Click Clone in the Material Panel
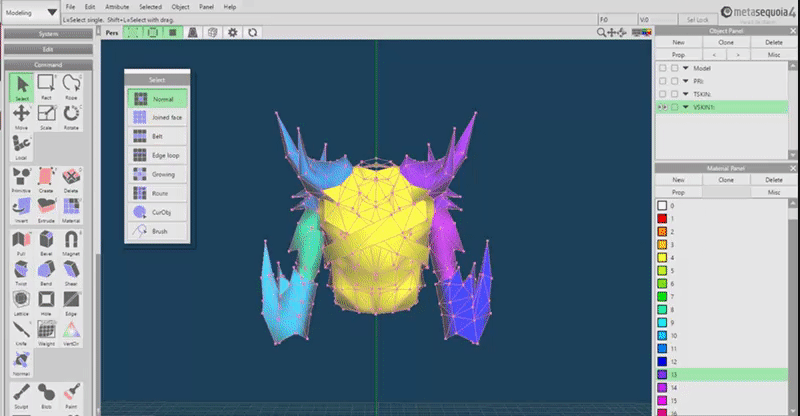800x416 pixels. click(x=726, y=180)
